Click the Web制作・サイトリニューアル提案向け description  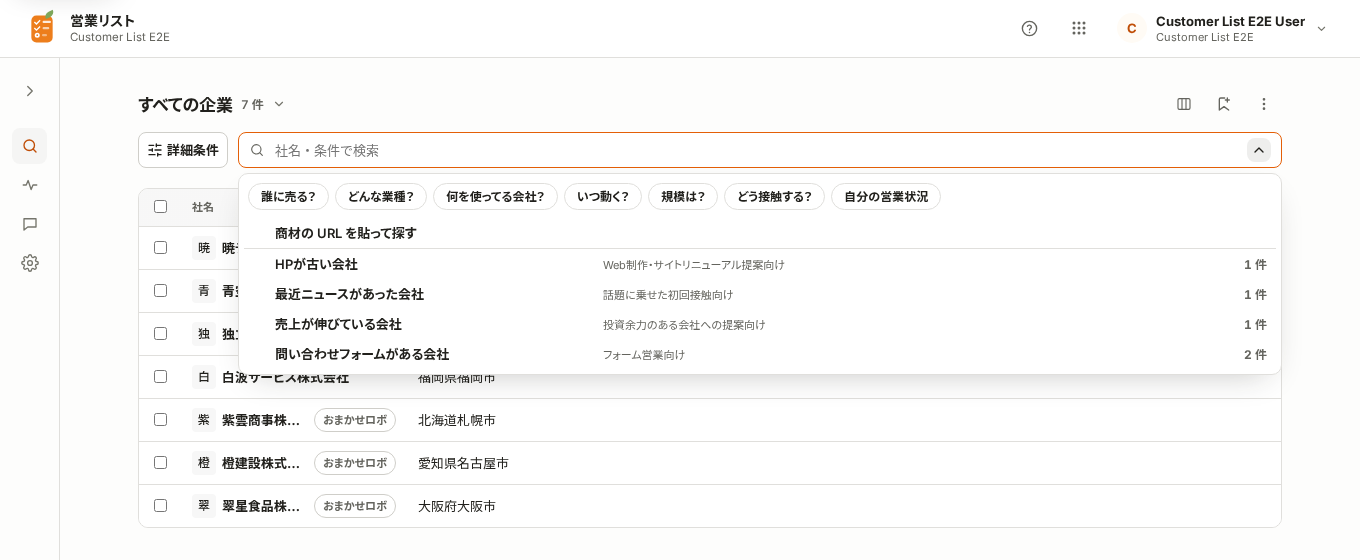tap(694, 265)
